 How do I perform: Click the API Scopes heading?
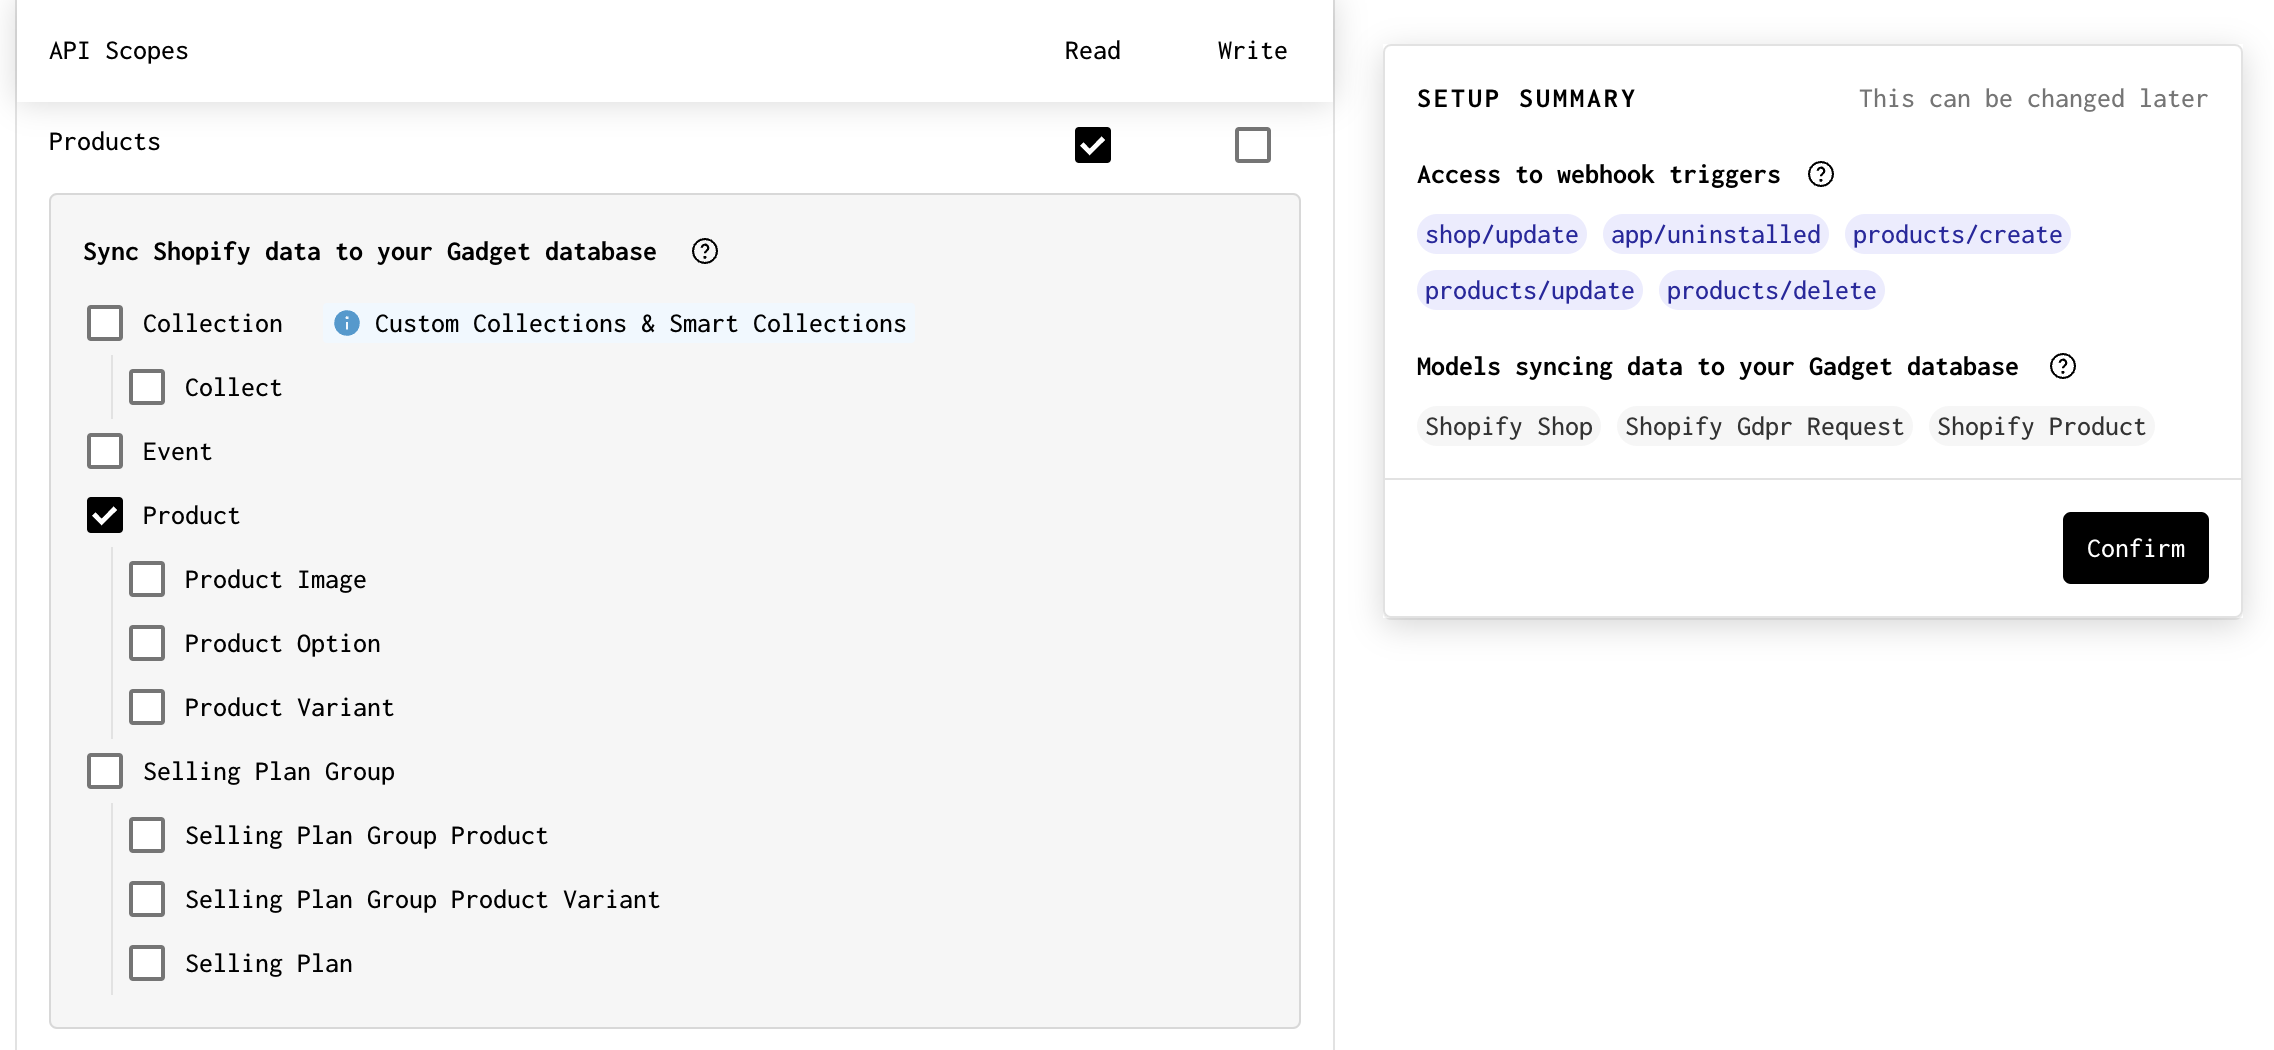(119, 51)
